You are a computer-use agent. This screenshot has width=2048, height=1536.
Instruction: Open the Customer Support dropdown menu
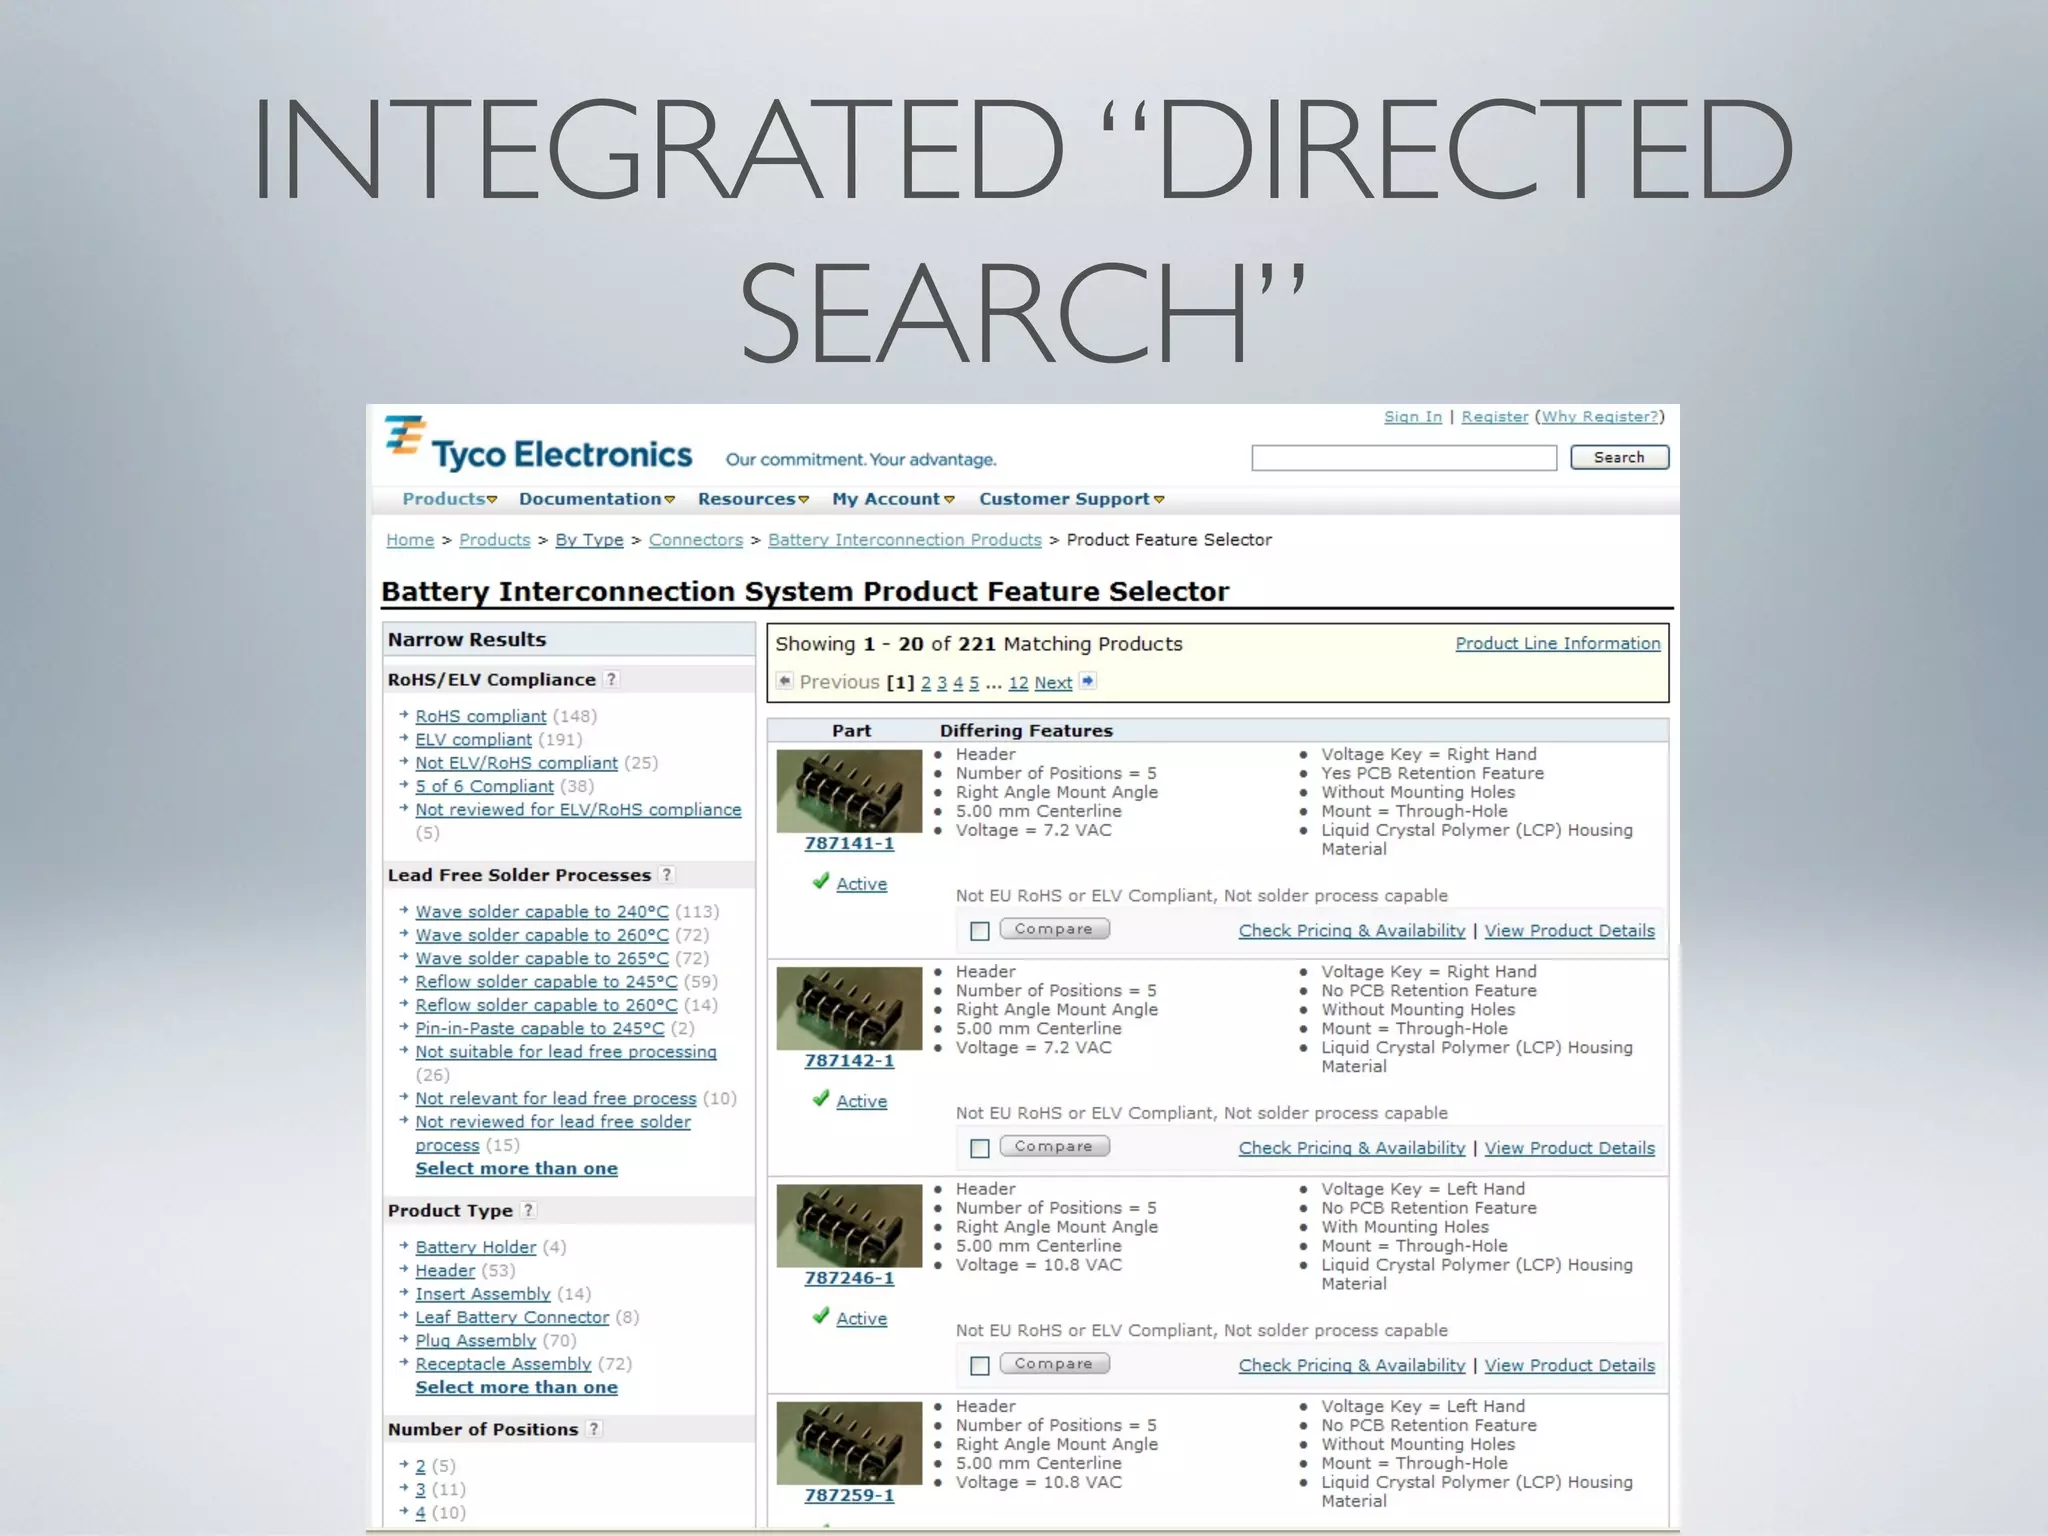[1072, 499]
